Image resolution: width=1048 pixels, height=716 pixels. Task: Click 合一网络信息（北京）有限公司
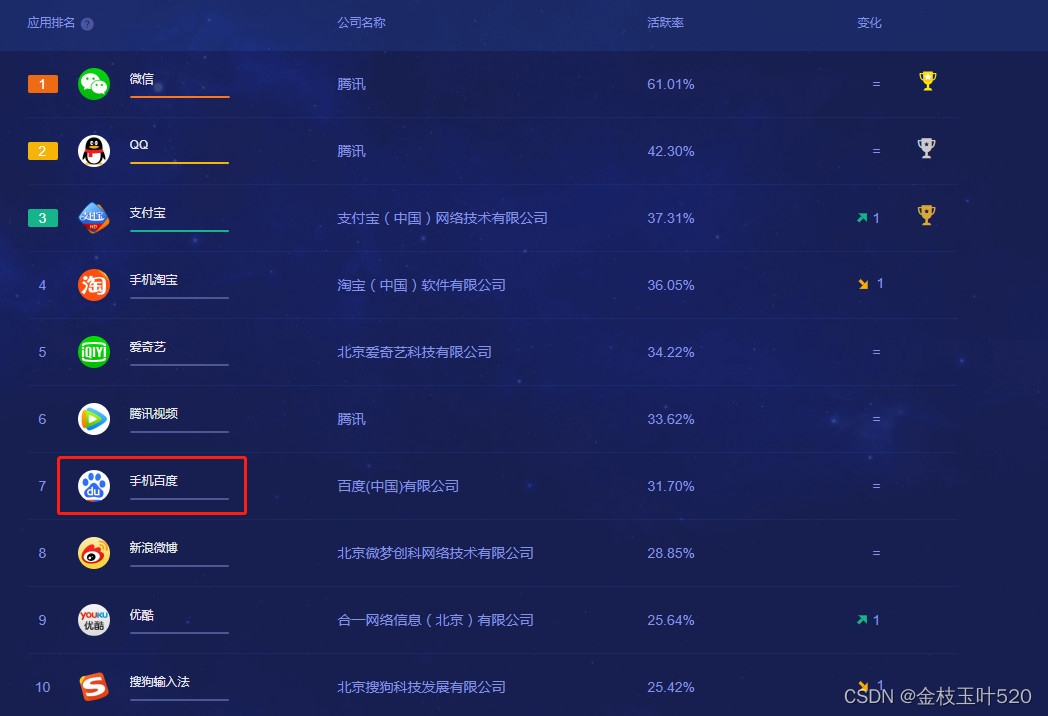[435, 620]
